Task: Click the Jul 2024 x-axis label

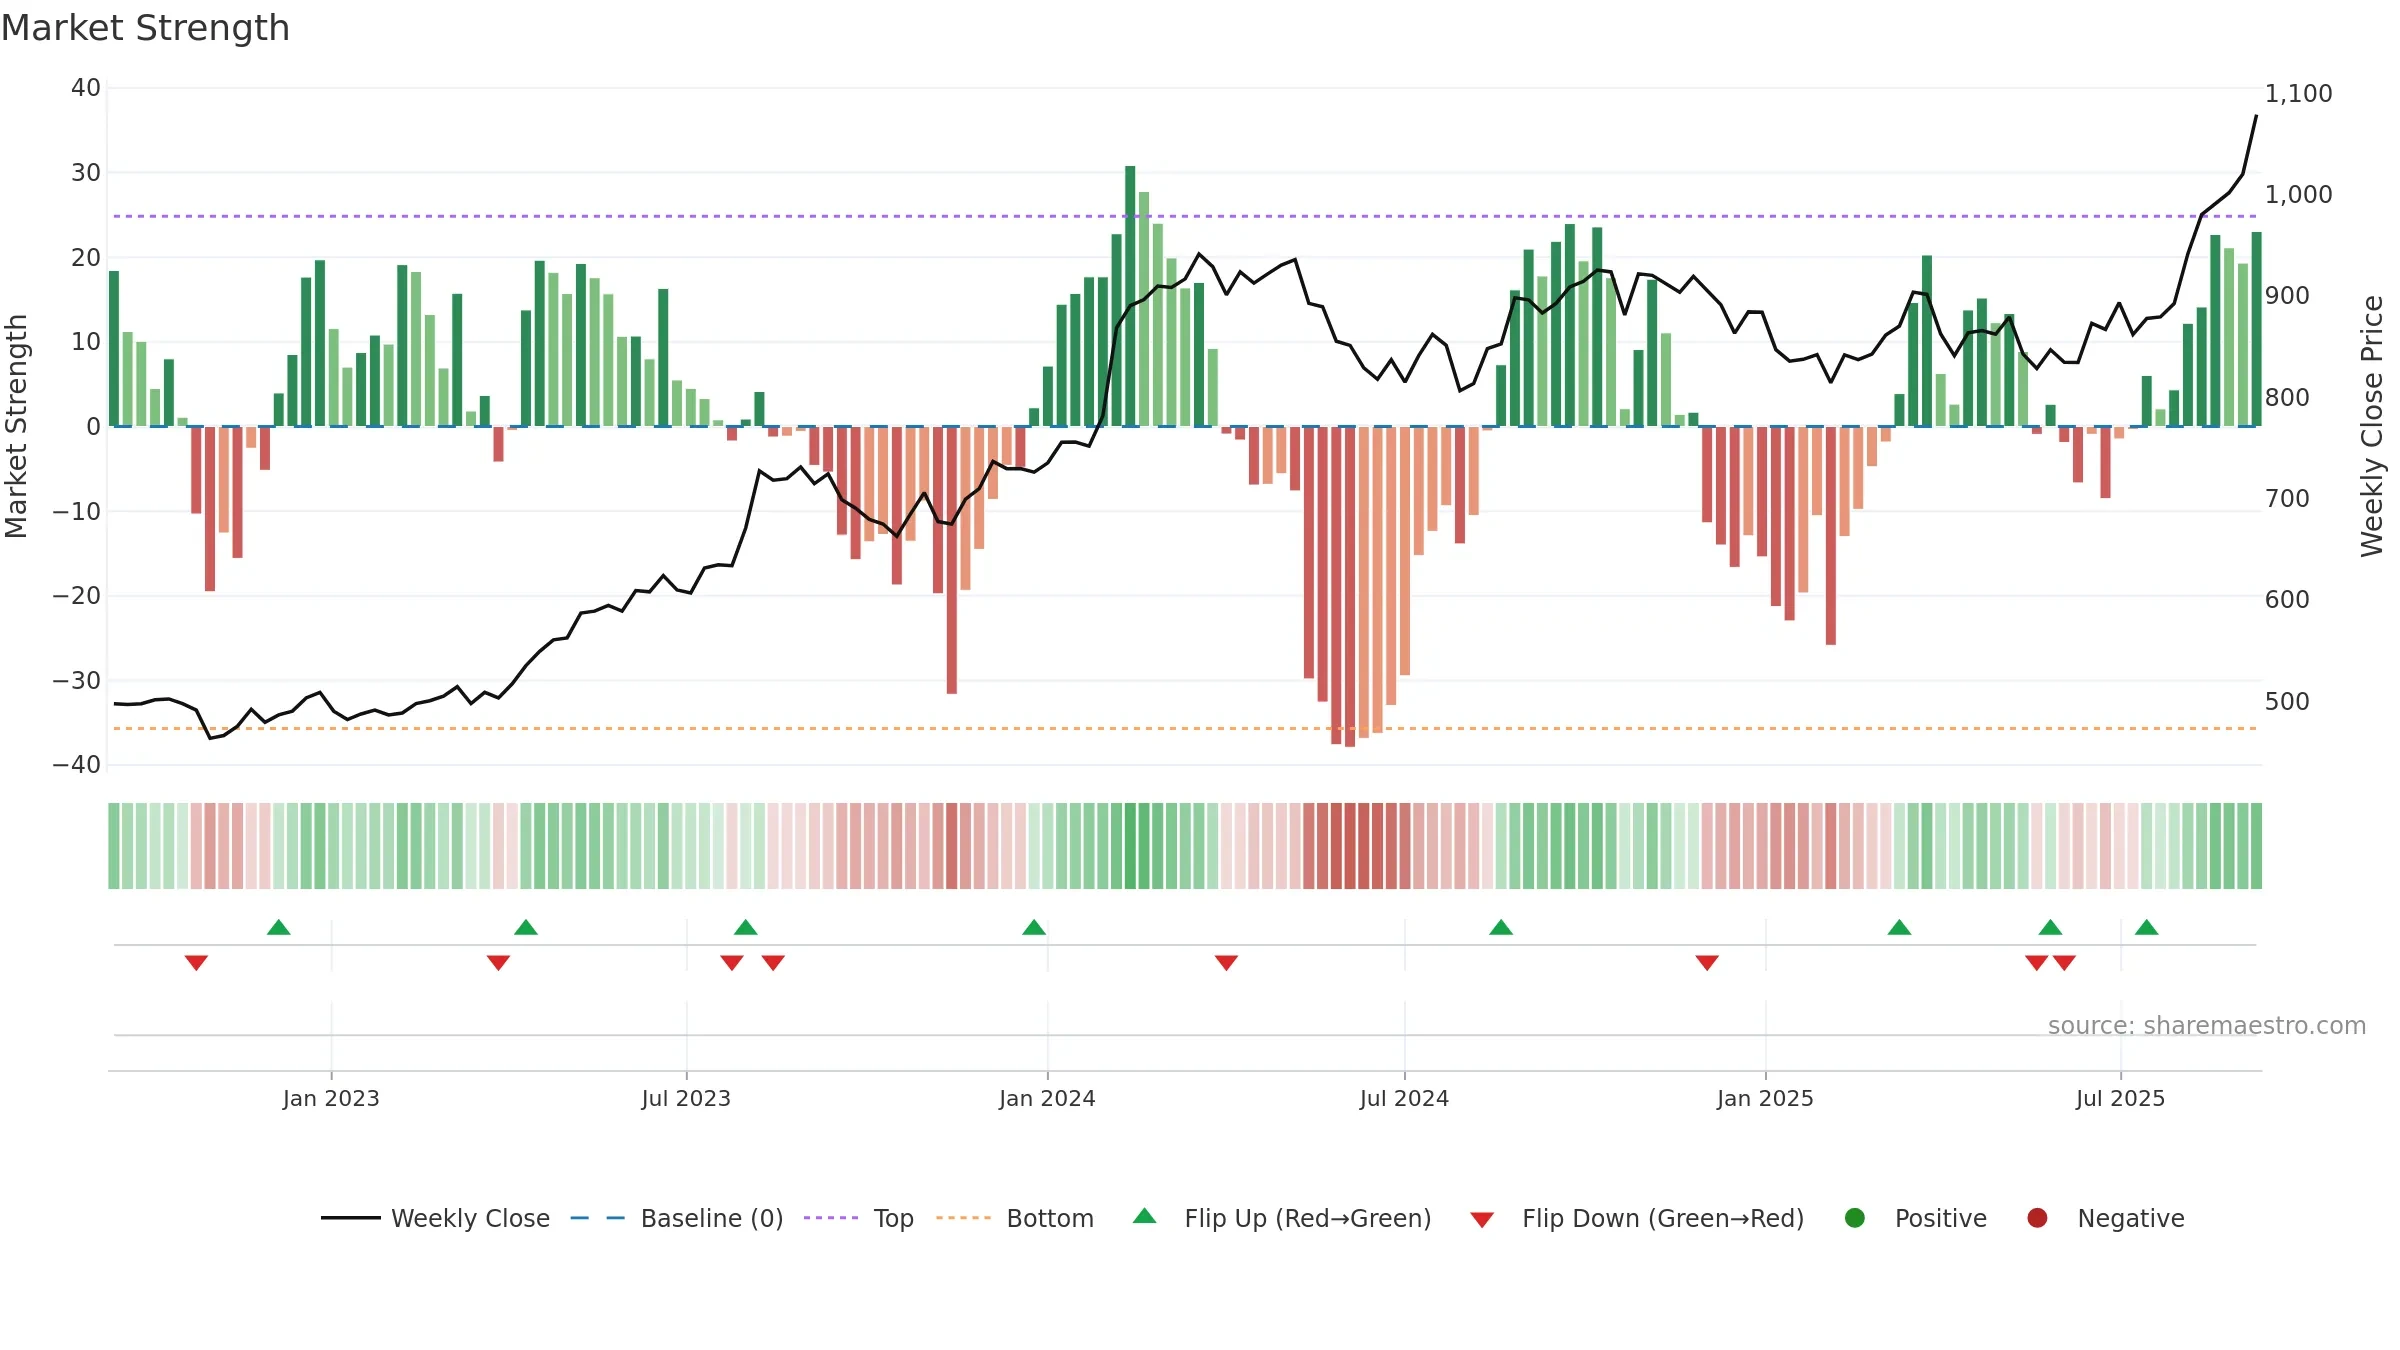Action: pos(1404,1099)
